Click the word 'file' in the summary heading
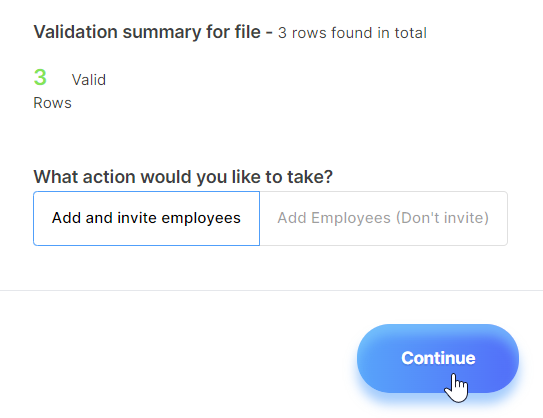The width and height of the screenshot is (543, 418). click(x=247, y=32)
